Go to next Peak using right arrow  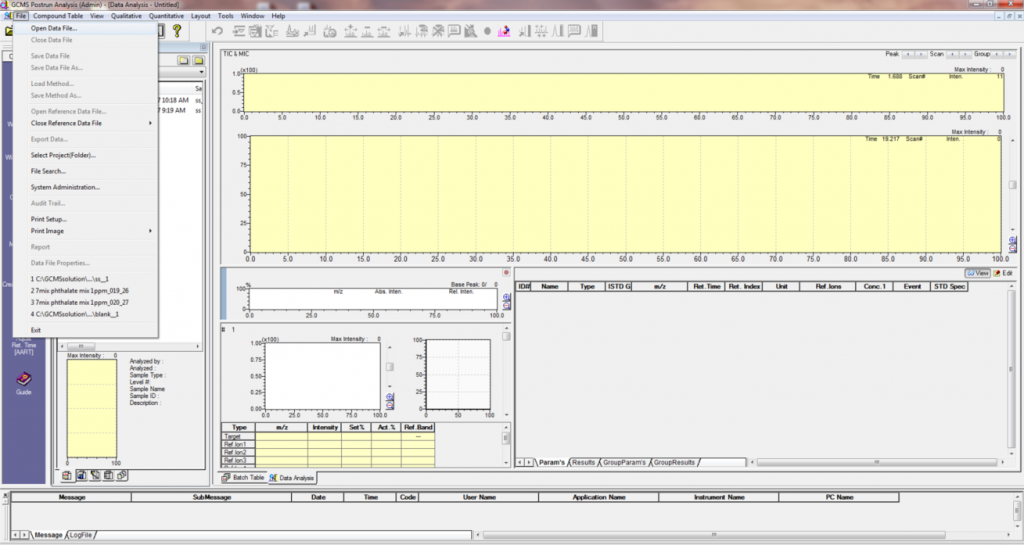pos(920,54)
